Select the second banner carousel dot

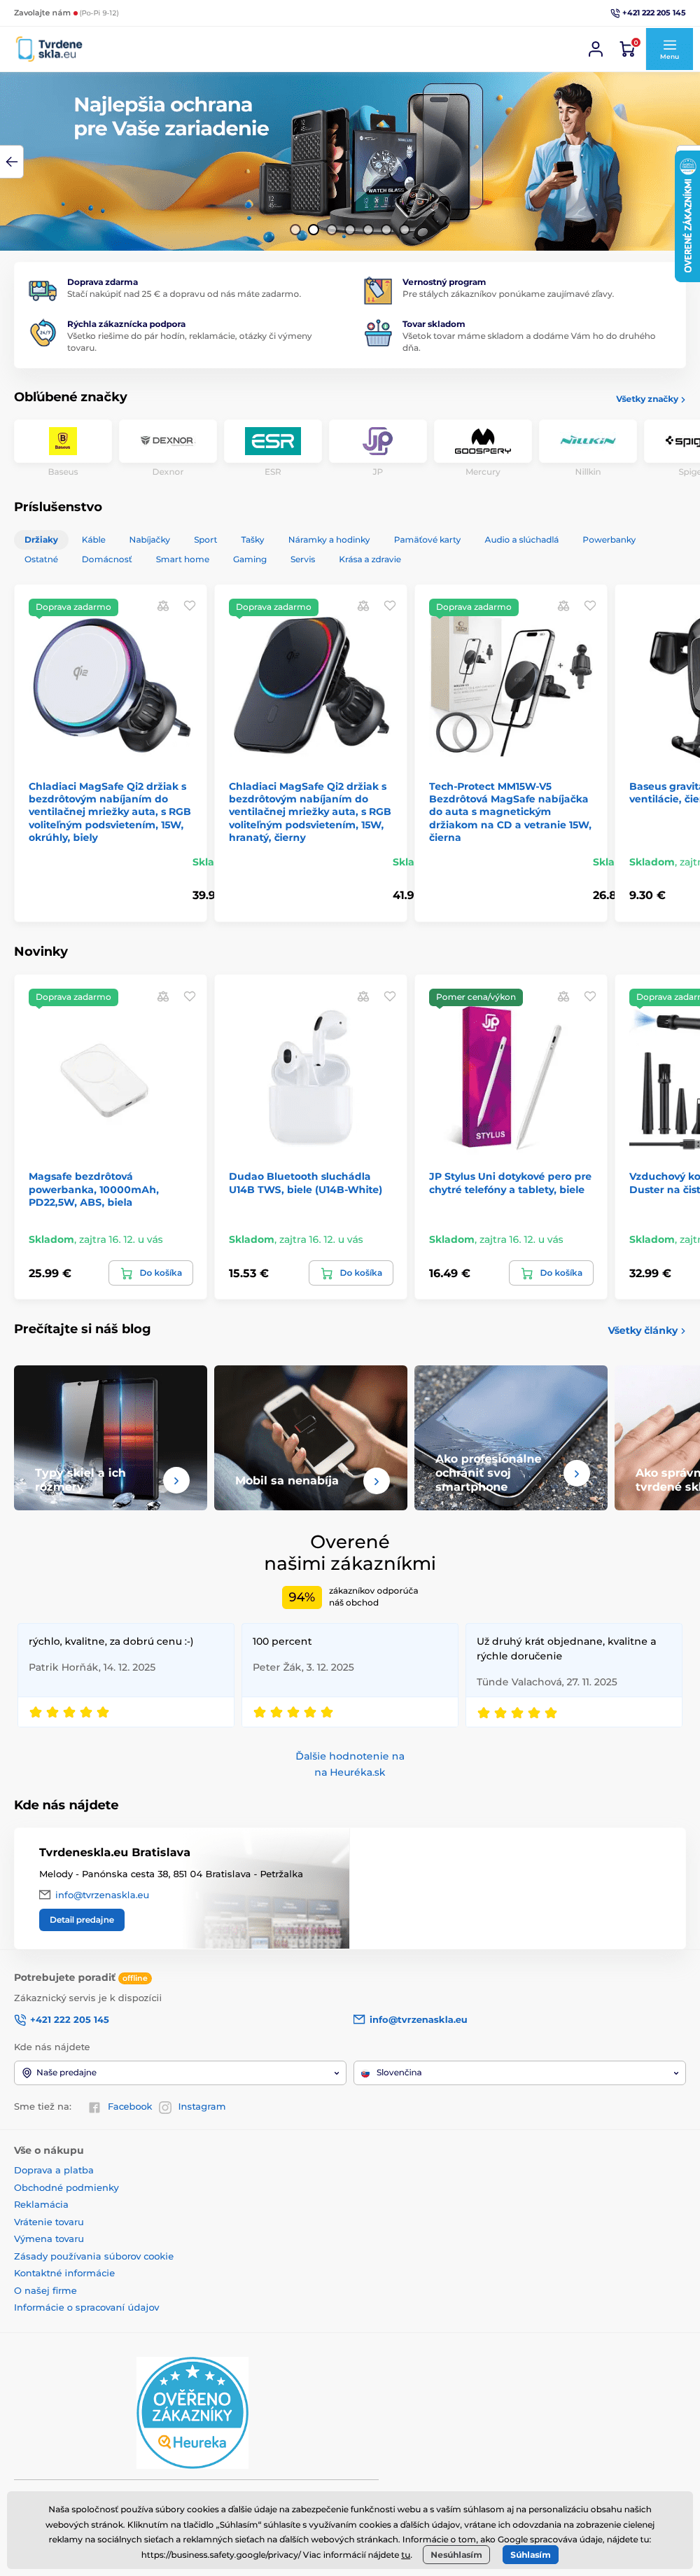[313, 230]
